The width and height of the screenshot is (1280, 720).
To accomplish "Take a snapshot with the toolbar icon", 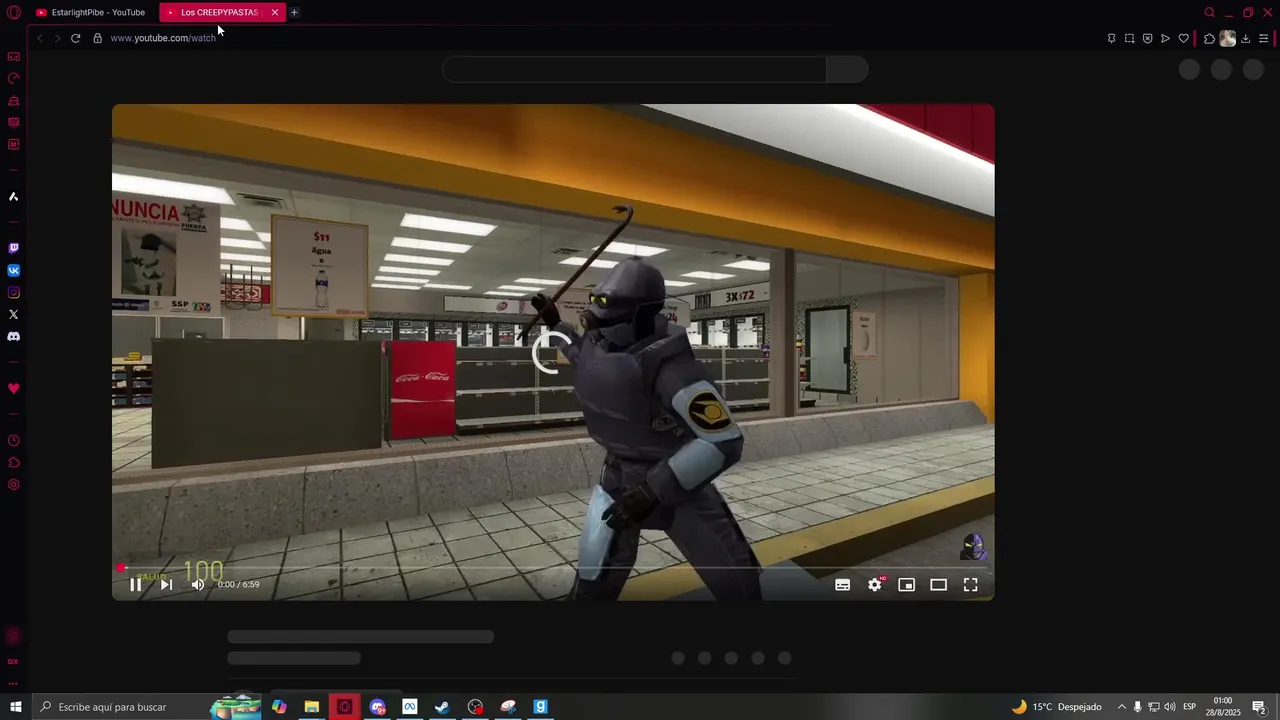I will pos(1129,38).
